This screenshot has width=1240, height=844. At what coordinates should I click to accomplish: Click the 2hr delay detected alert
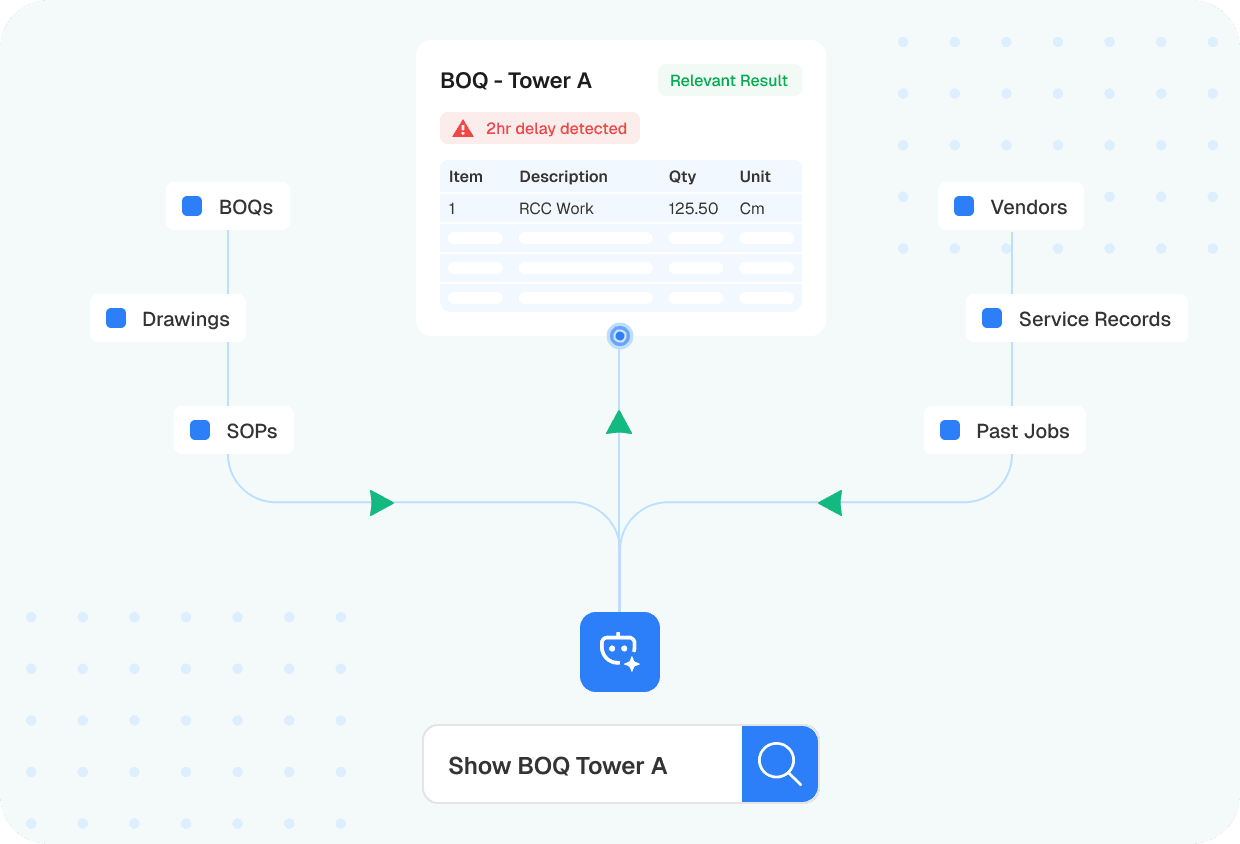coord(540,128)
